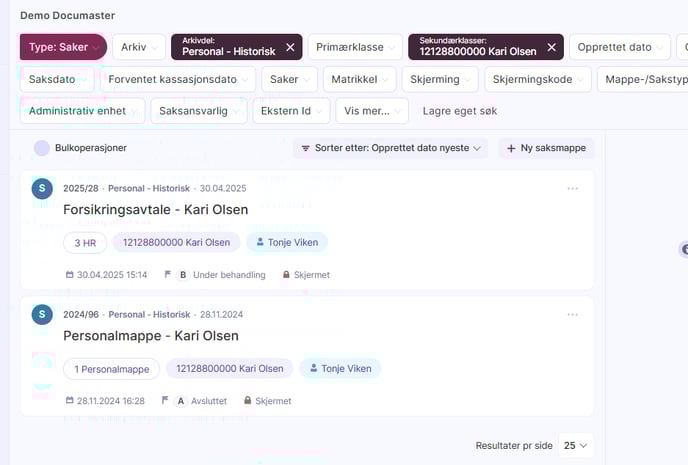Click Lagre eget søk link
The image size is (688, 465).
(460, 111)
